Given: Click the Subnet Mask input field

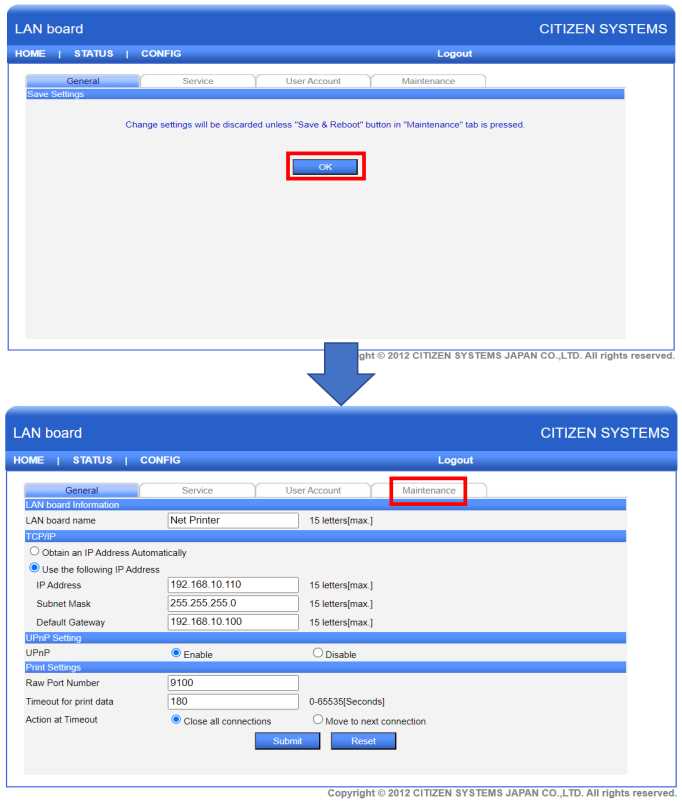Looking at the screenshot, I should (x=233, y=603).
